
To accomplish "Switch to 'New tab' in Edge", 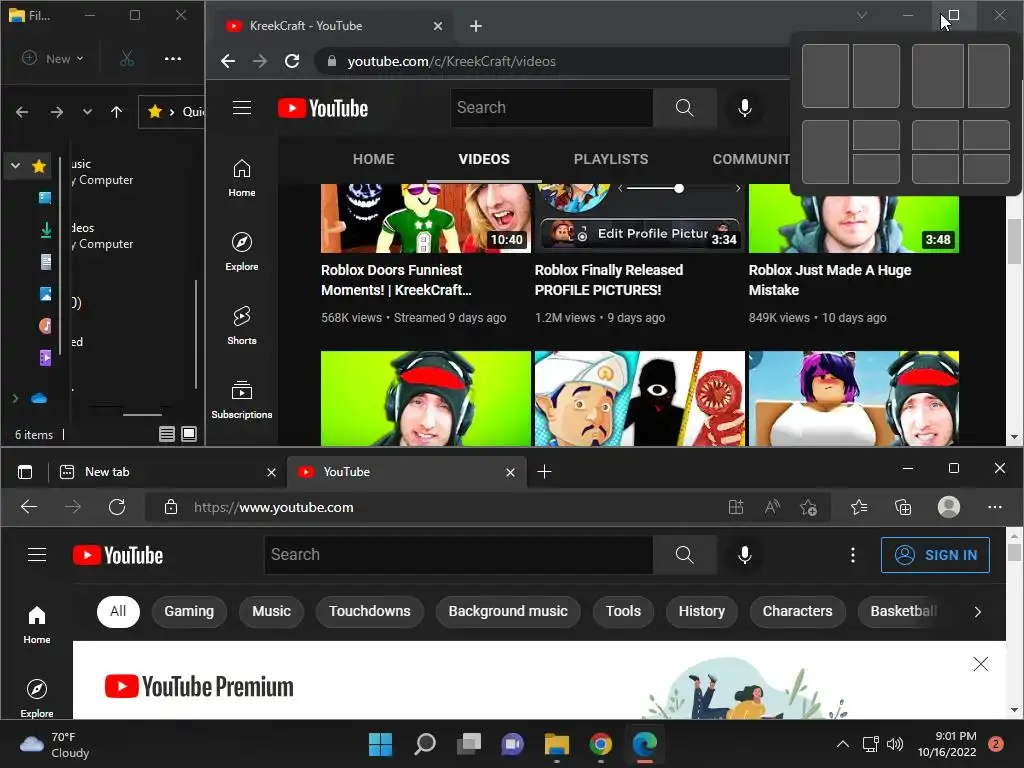I will click(167, 472).
